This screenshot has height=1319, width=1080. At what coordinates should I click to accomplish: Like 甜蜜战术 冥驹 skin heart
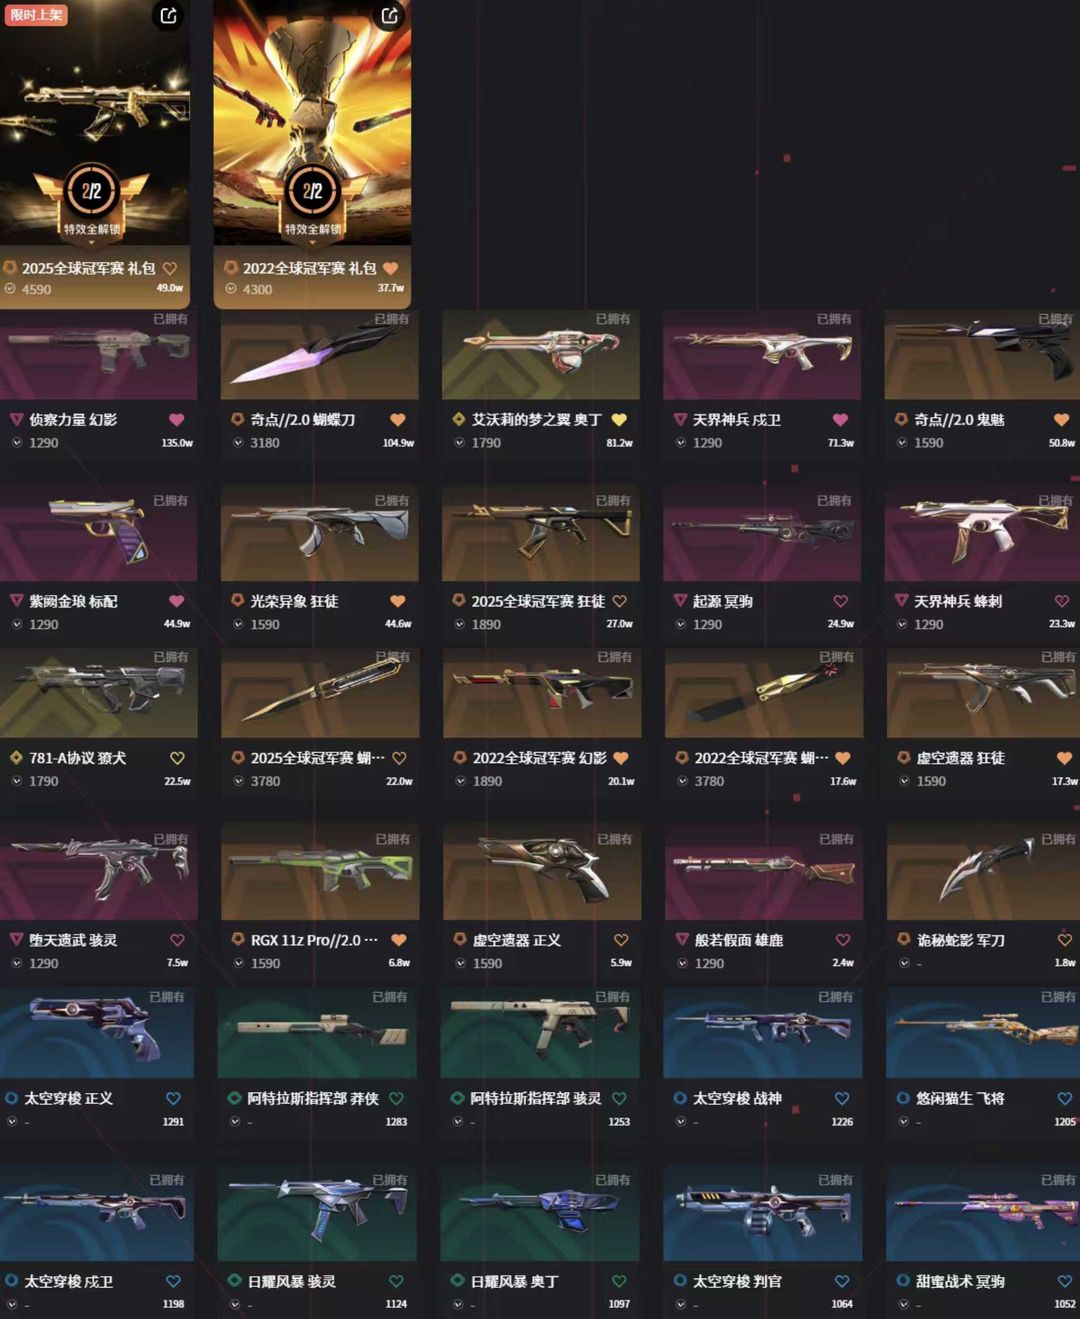[1064, 1281]
